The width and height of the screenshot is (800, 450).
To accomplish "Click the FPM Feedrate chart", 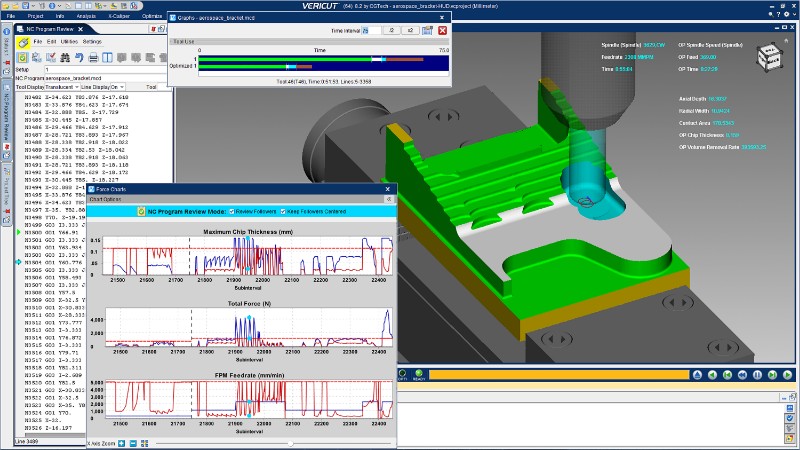I will pyautogui.click(x=249, y=399).
